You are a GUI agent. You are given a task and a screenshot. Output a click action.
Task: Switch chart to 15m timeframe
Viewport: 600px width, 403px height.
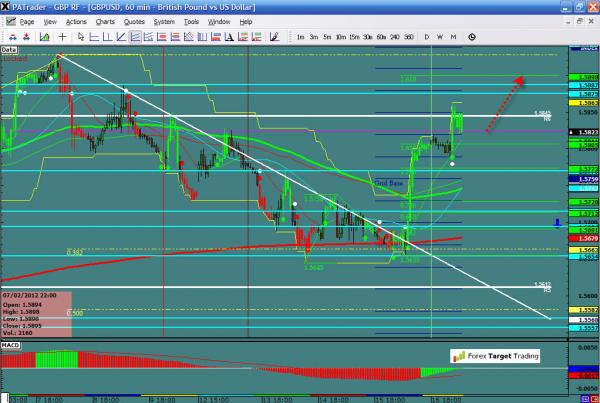click(x=355, y=36)
